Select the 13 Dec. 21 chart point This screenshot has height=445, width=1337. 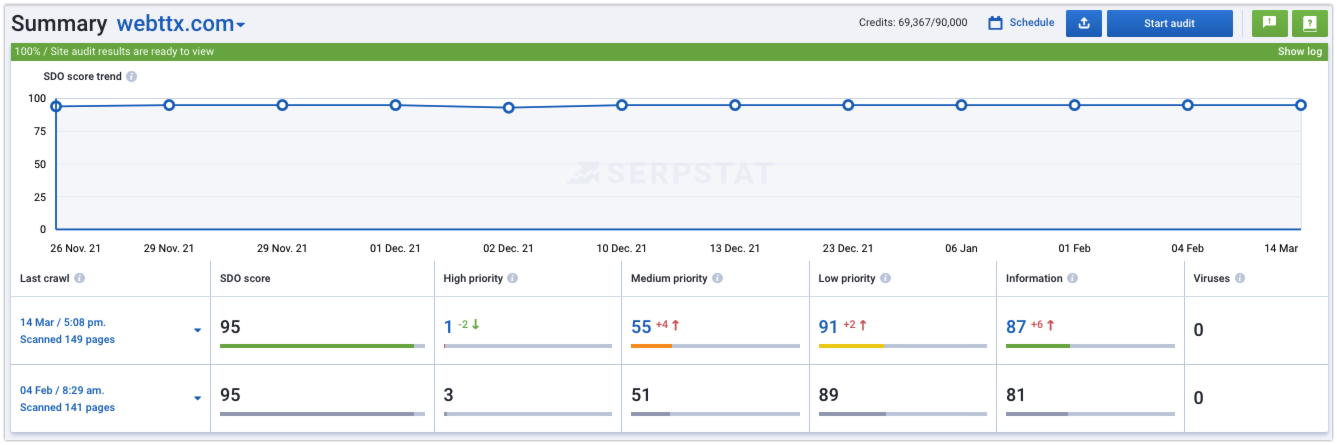[735, 104]
